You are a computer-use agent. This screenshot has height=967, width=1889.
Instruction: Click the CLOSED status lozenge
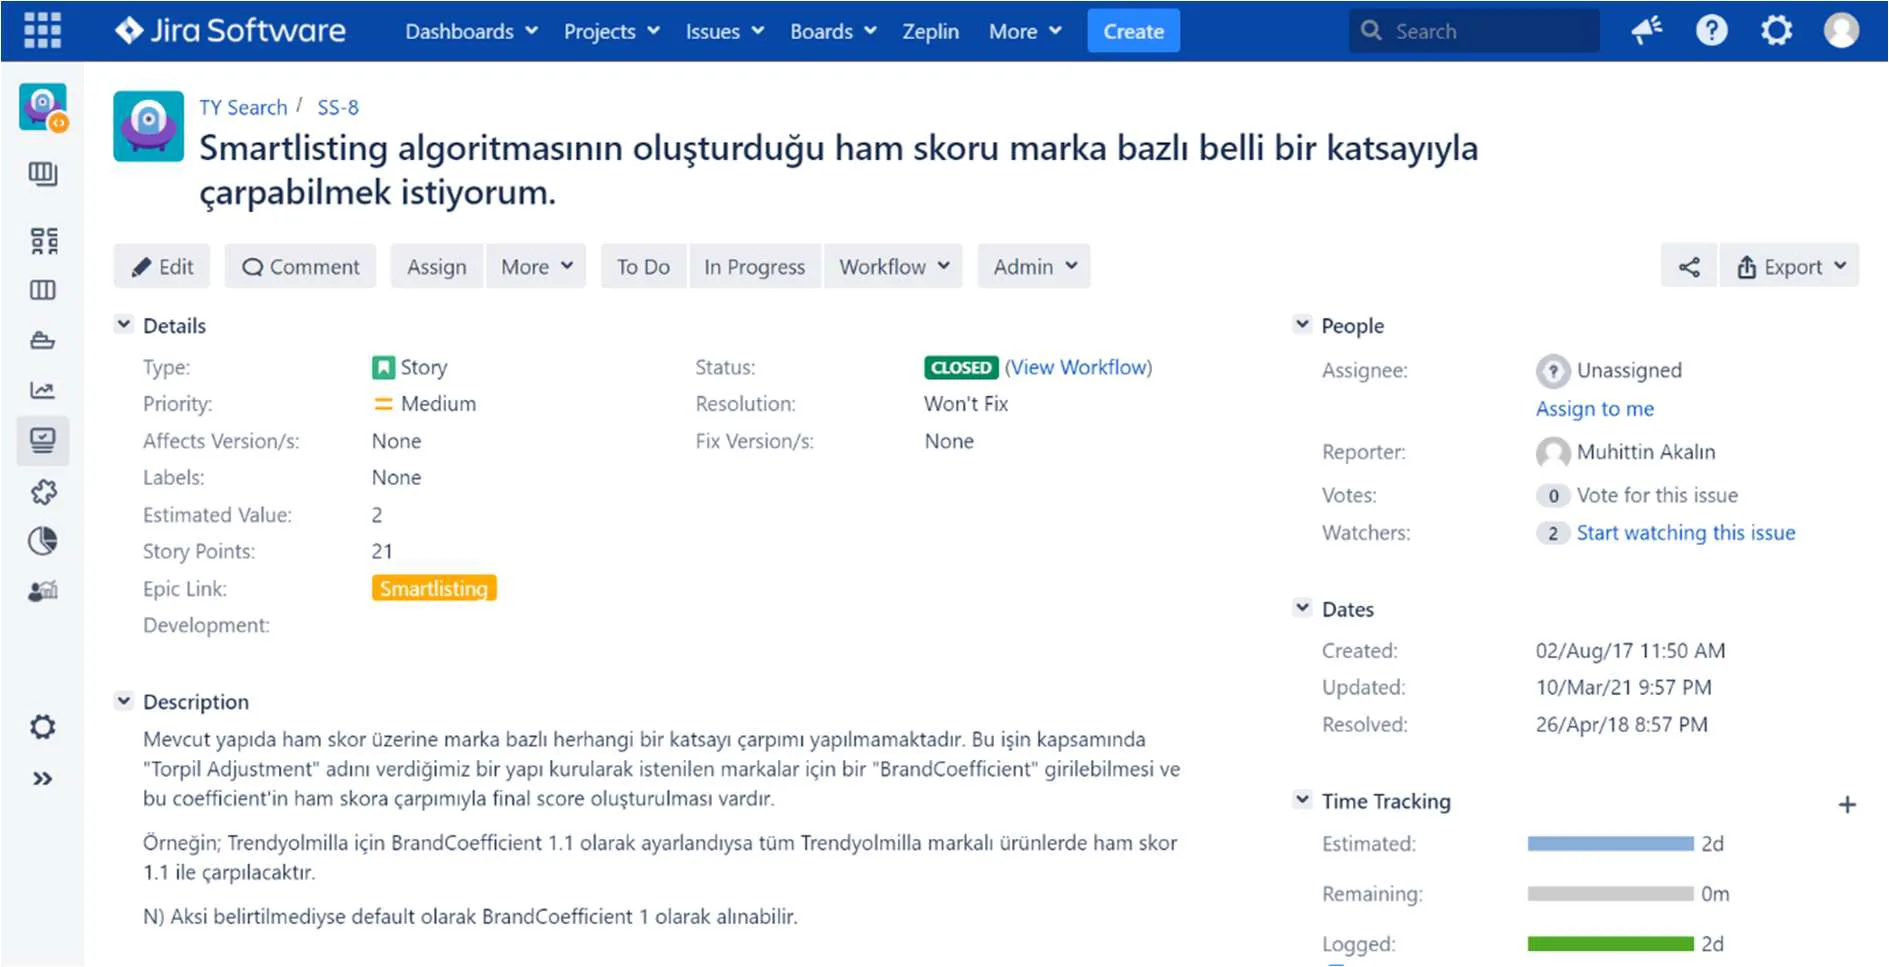click(960, 368)
